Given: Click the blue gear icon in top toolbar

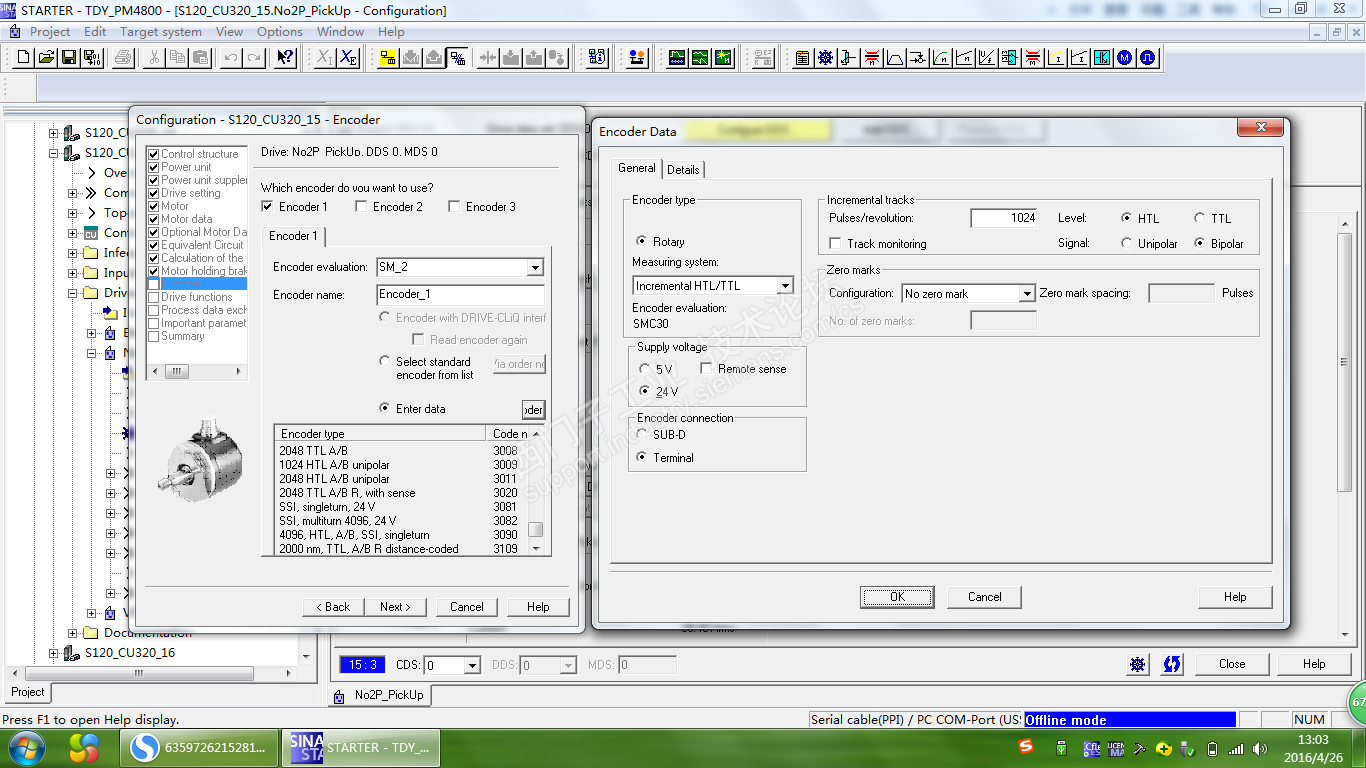Looking at the screenshot, I should pos(825,58).
